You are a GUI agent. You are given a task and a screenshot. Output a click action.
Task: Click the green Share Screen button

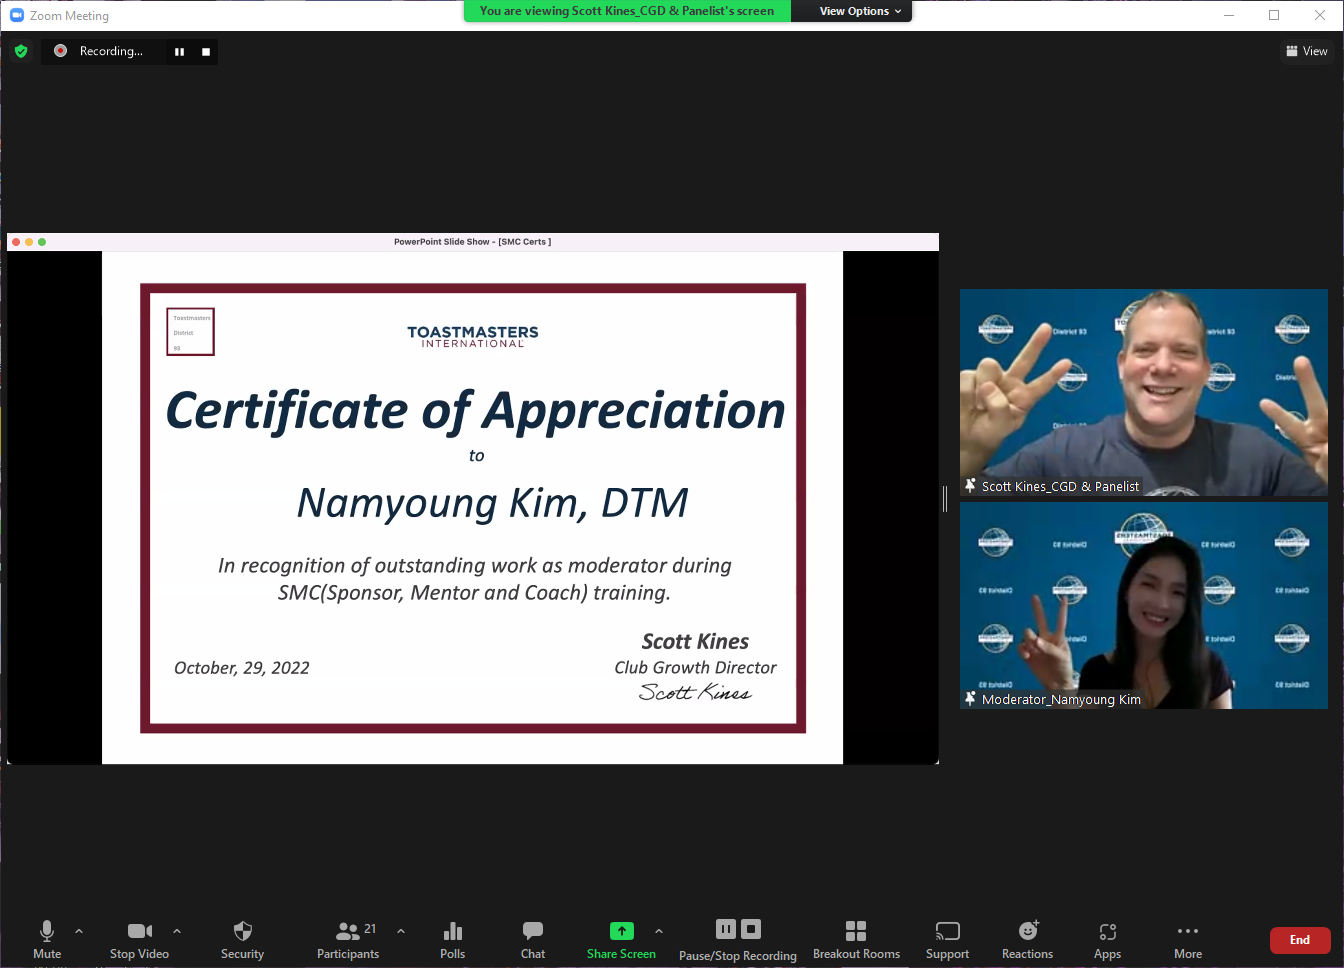(621, 939)
